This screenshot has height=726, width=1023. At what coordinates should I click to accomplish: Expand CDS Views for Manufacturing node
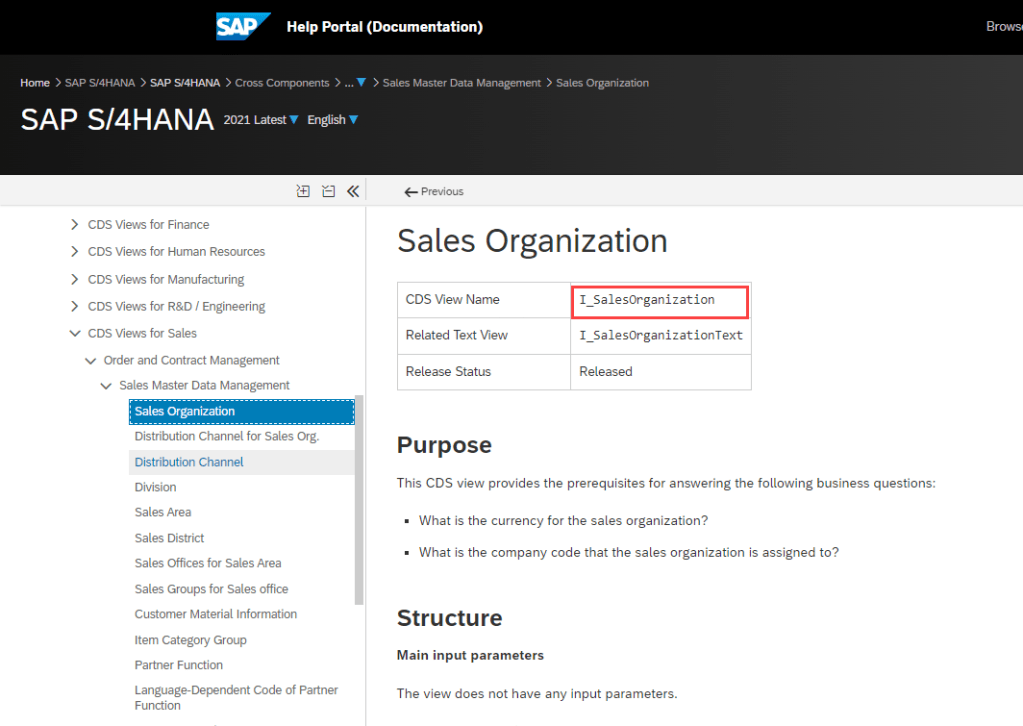pyautogui.click(x=75, y=279)
